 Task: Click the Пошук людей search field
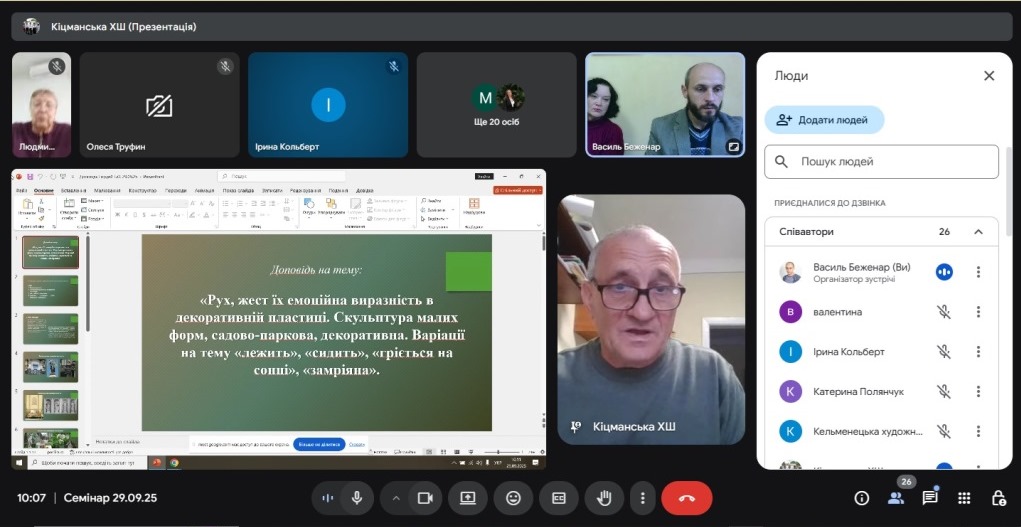point(881,161)
